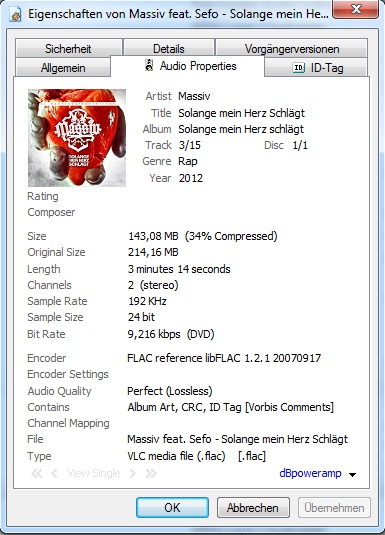
Task: Confirm with the OK button
Action: pyautogui.click(x=172, y=507)
